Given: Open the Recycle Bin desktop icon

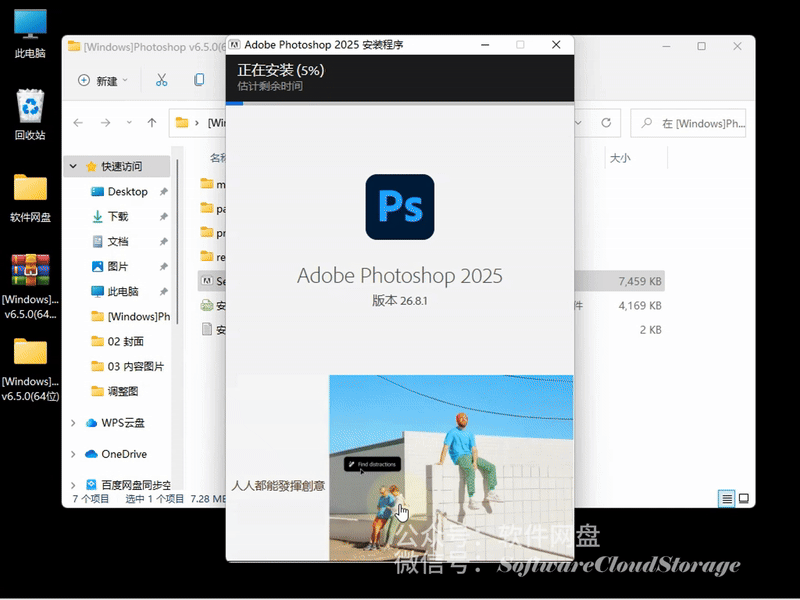Looking at the screenshot, I should coord(30,113).
